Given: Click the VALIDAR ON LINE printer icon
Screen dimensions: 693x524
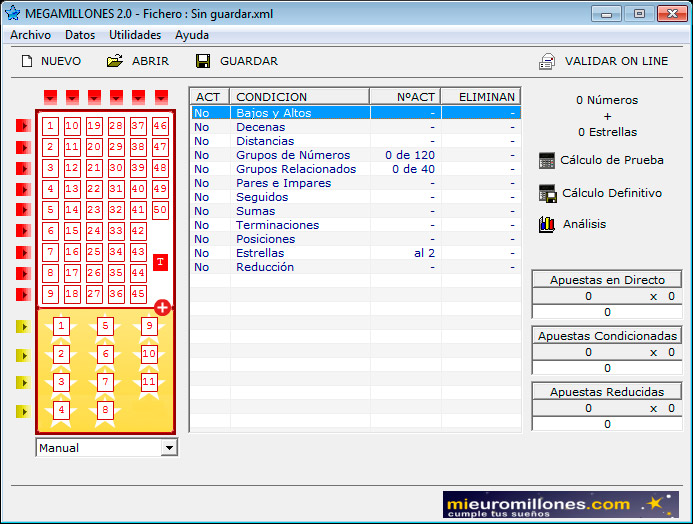Looking at the screenshot, I should [547, 61].
